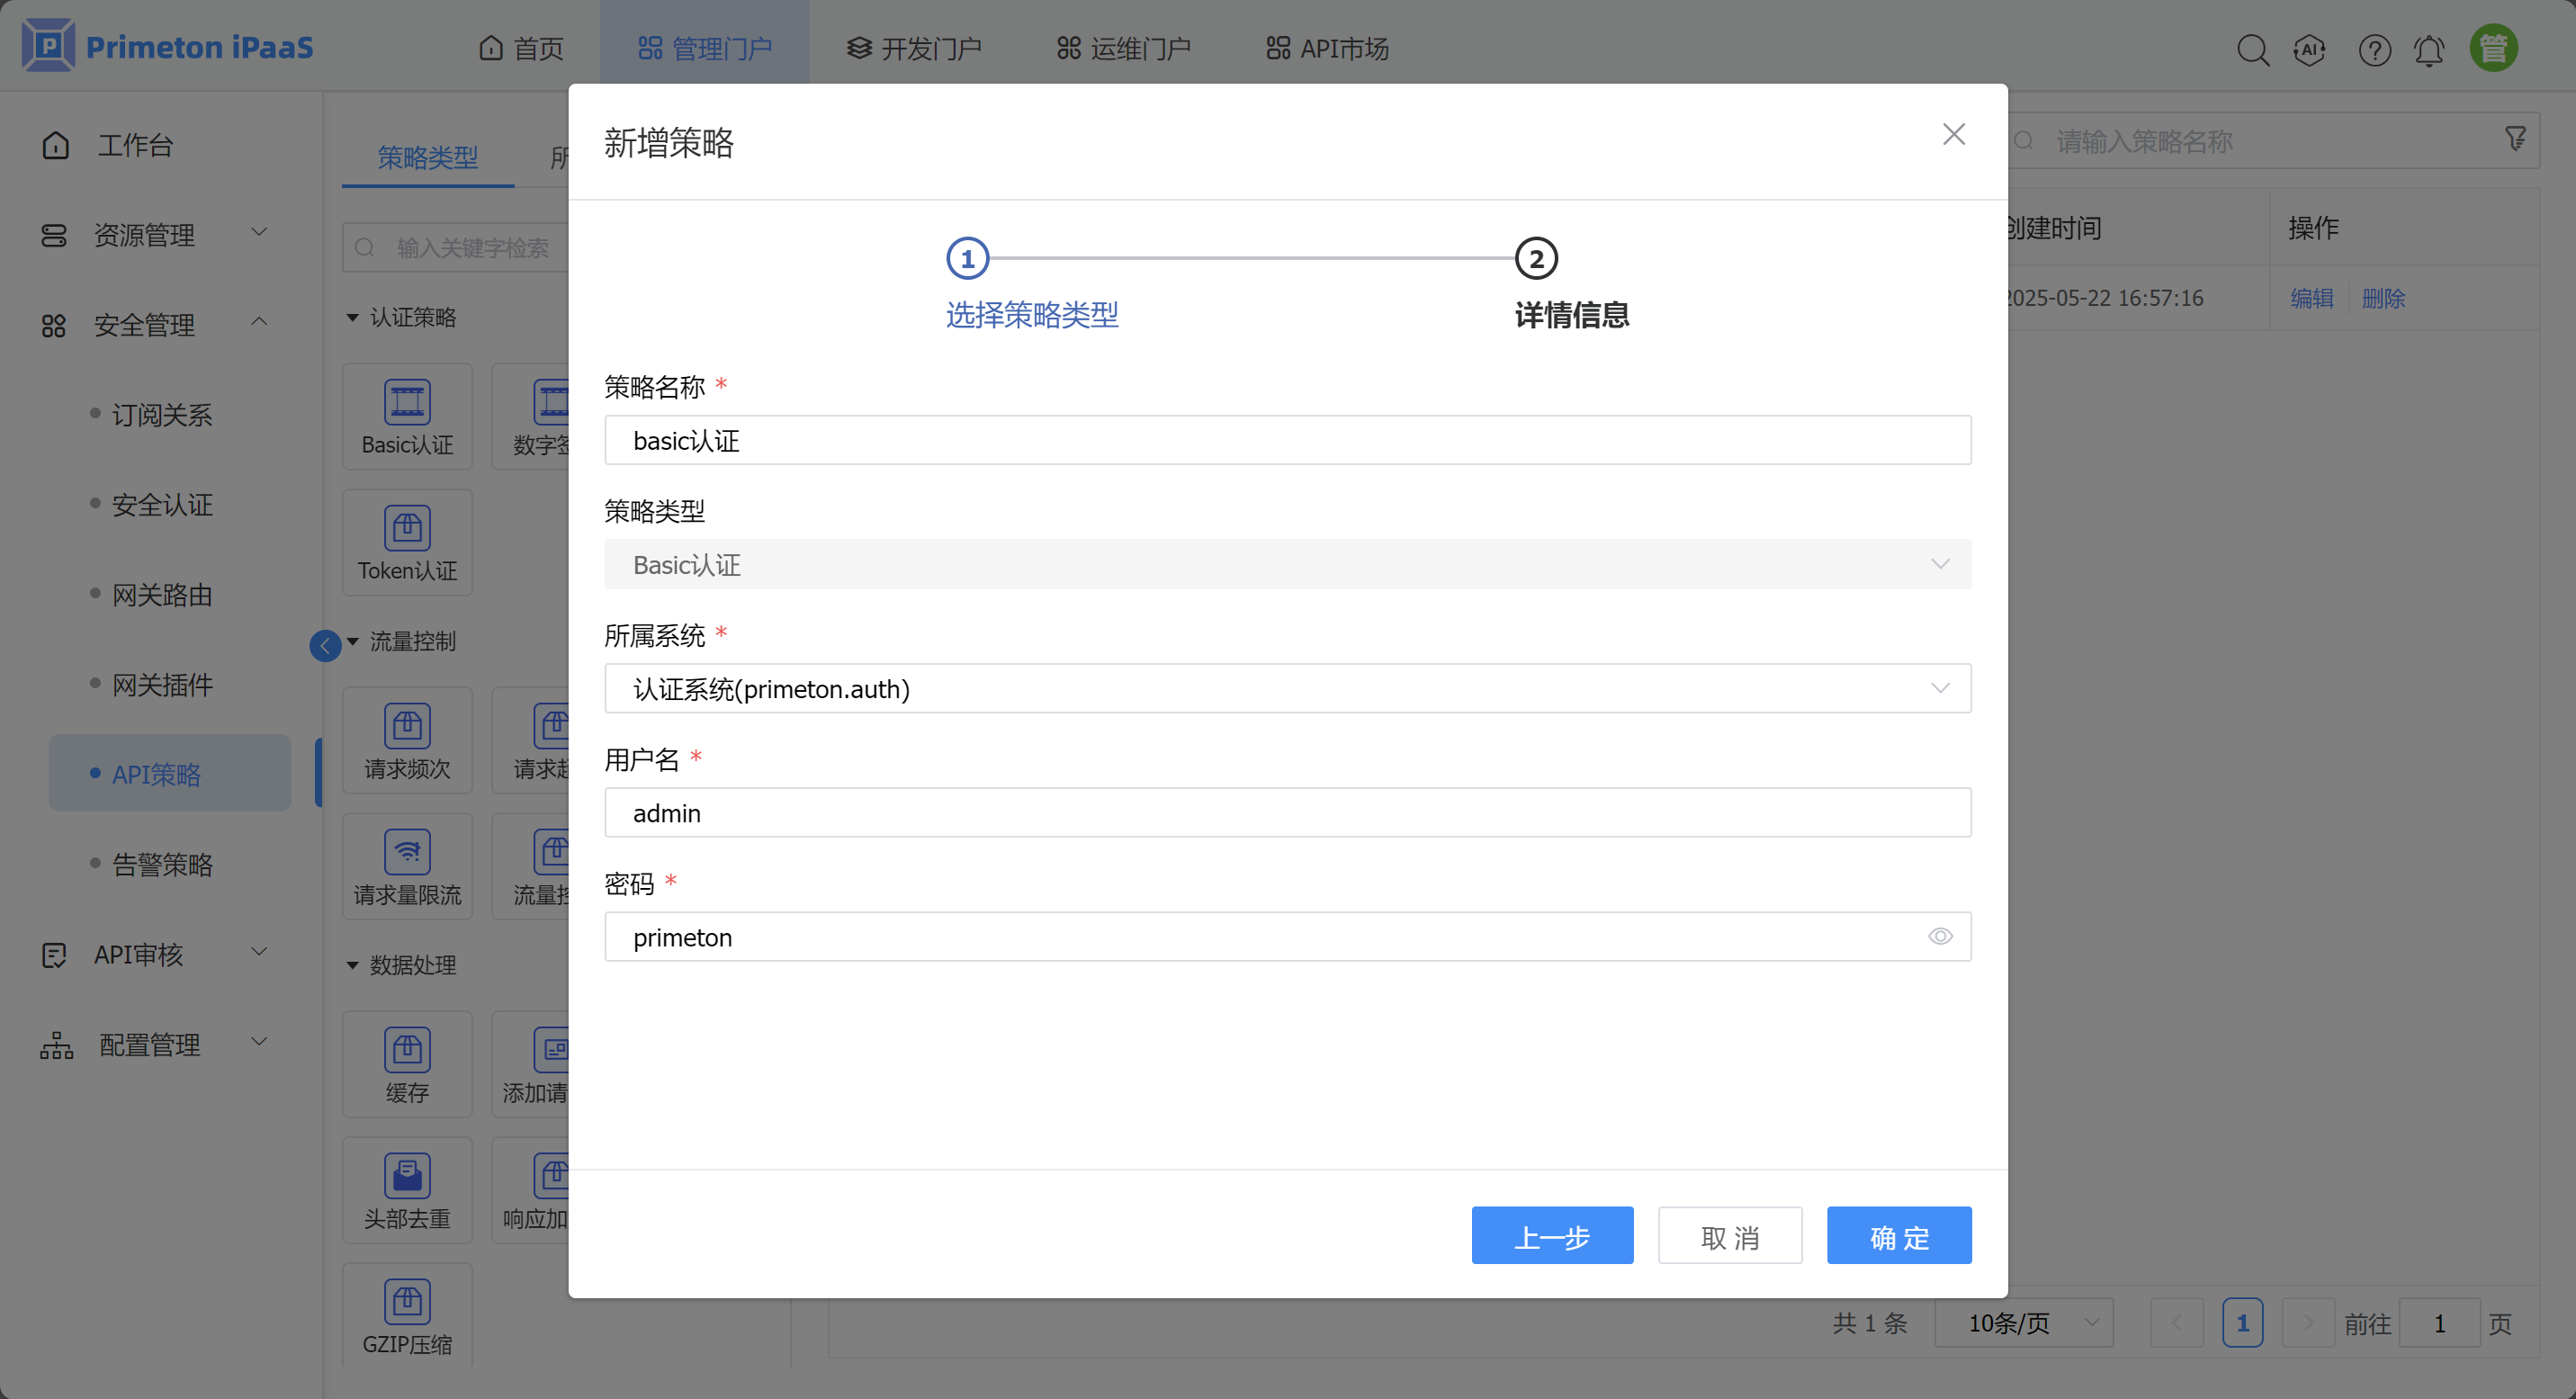The width and height of the screenshot is (2576, 1399).
Task: Click the notification bell icon
Action: click(x=2429, y=49)
